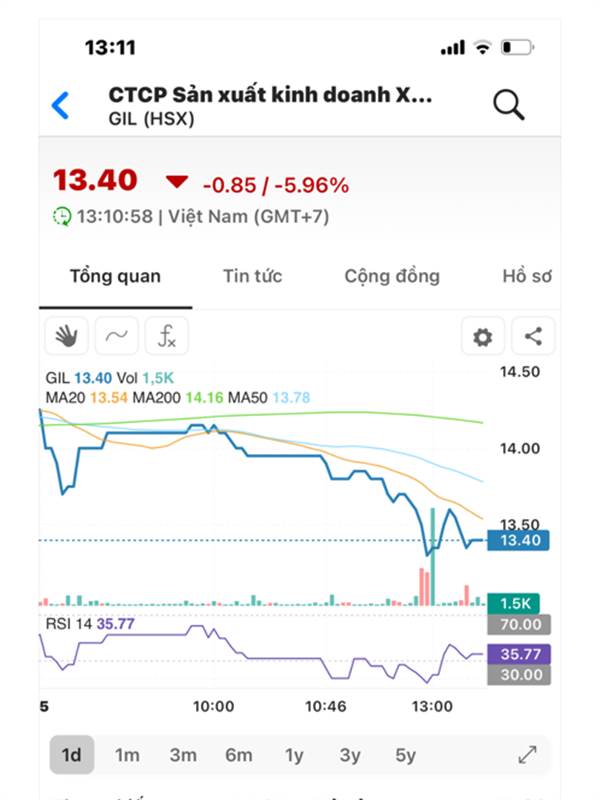600x800 pixels.
Task: Tap the clock icon beside 13:10:58
Action: tap(62, 216)
